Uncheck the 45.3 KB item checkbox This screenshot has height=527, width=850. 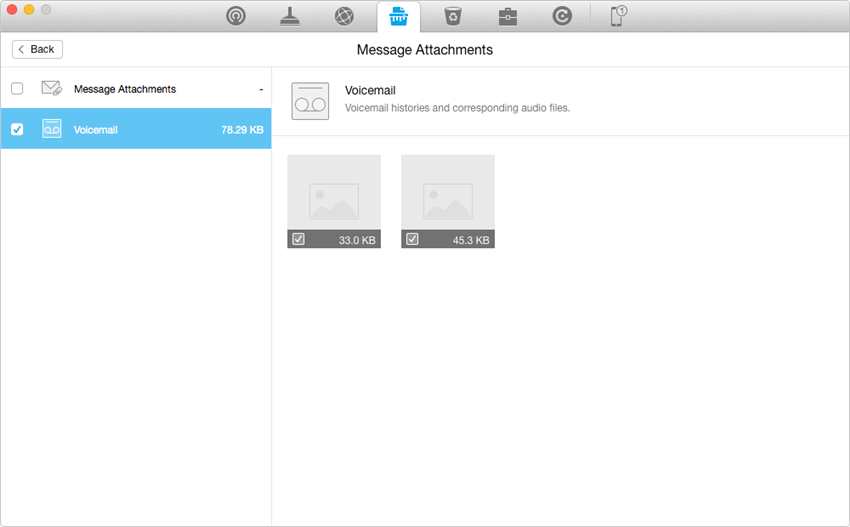pos(413,239)
